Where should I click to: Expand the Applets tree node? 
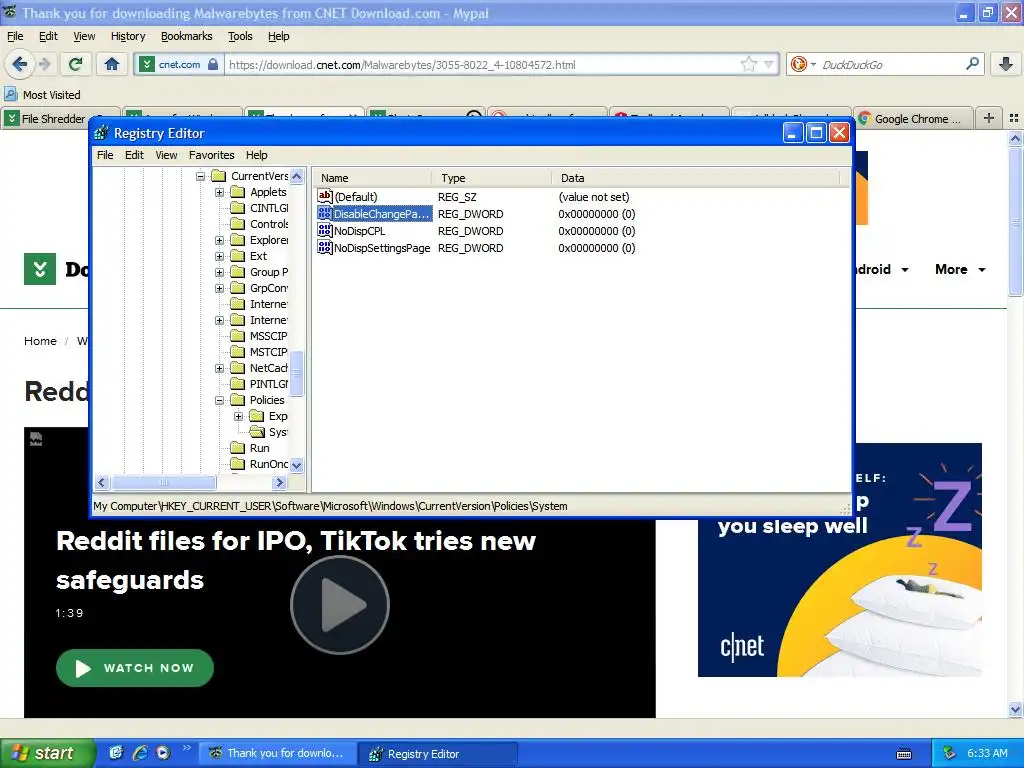click(219, 192)
